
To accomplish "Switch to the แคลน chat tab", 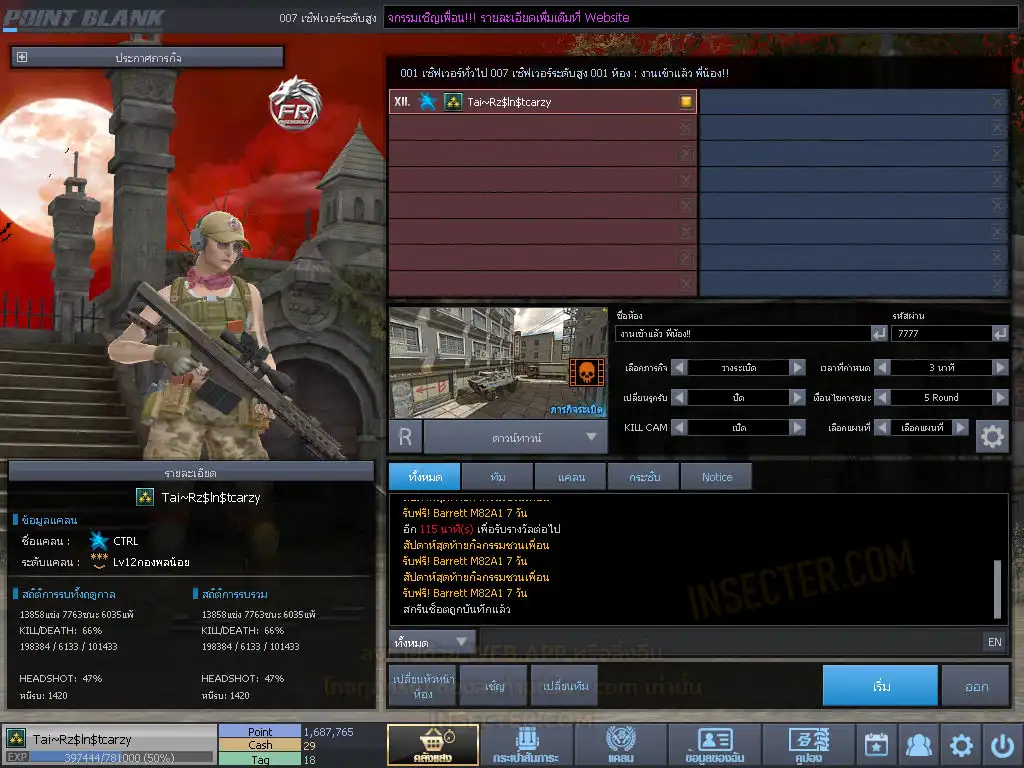I will 569,477.
